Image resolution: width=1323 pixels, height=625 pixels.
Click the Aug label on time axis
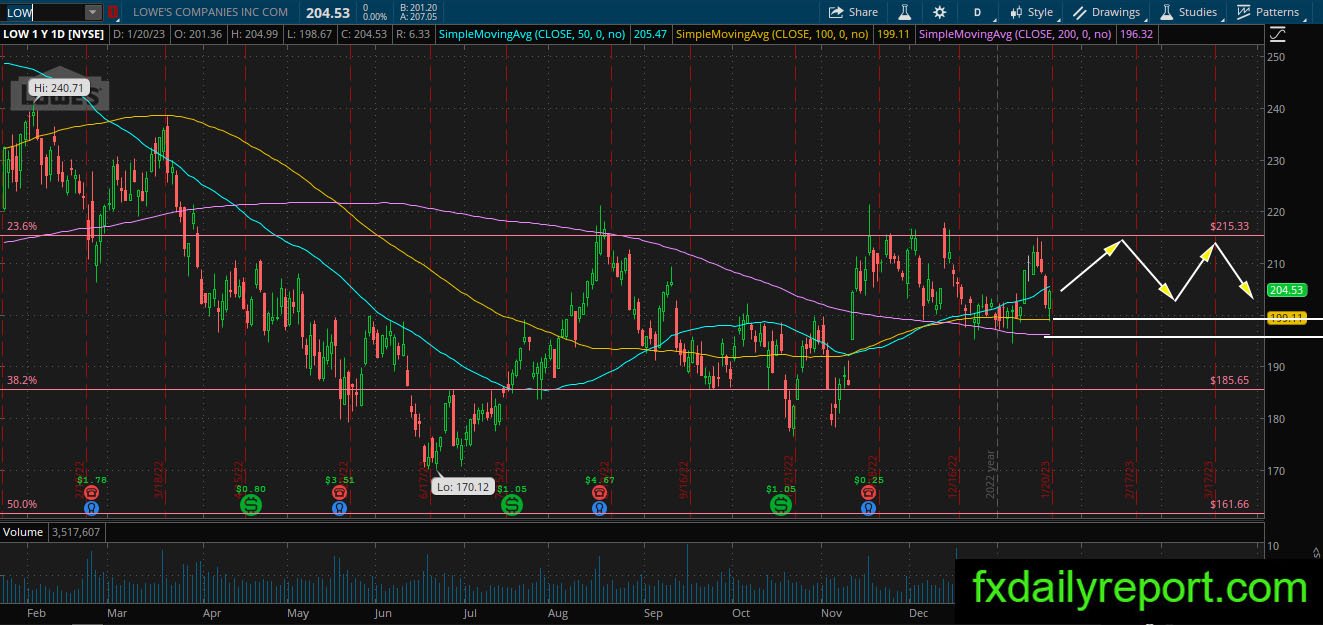(558, 613)
